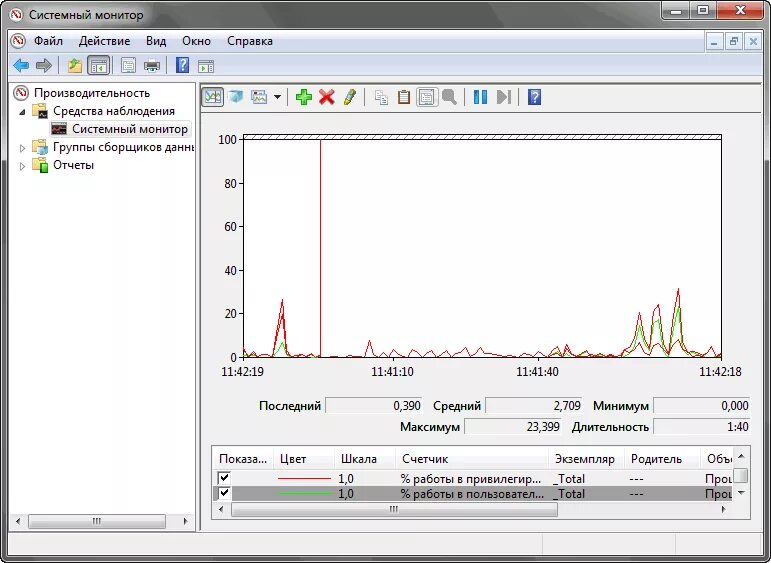Screen dimensions: 771x563
Task: Click the tree pane horizontal scrollbar thumb
Action: [97, 521]
